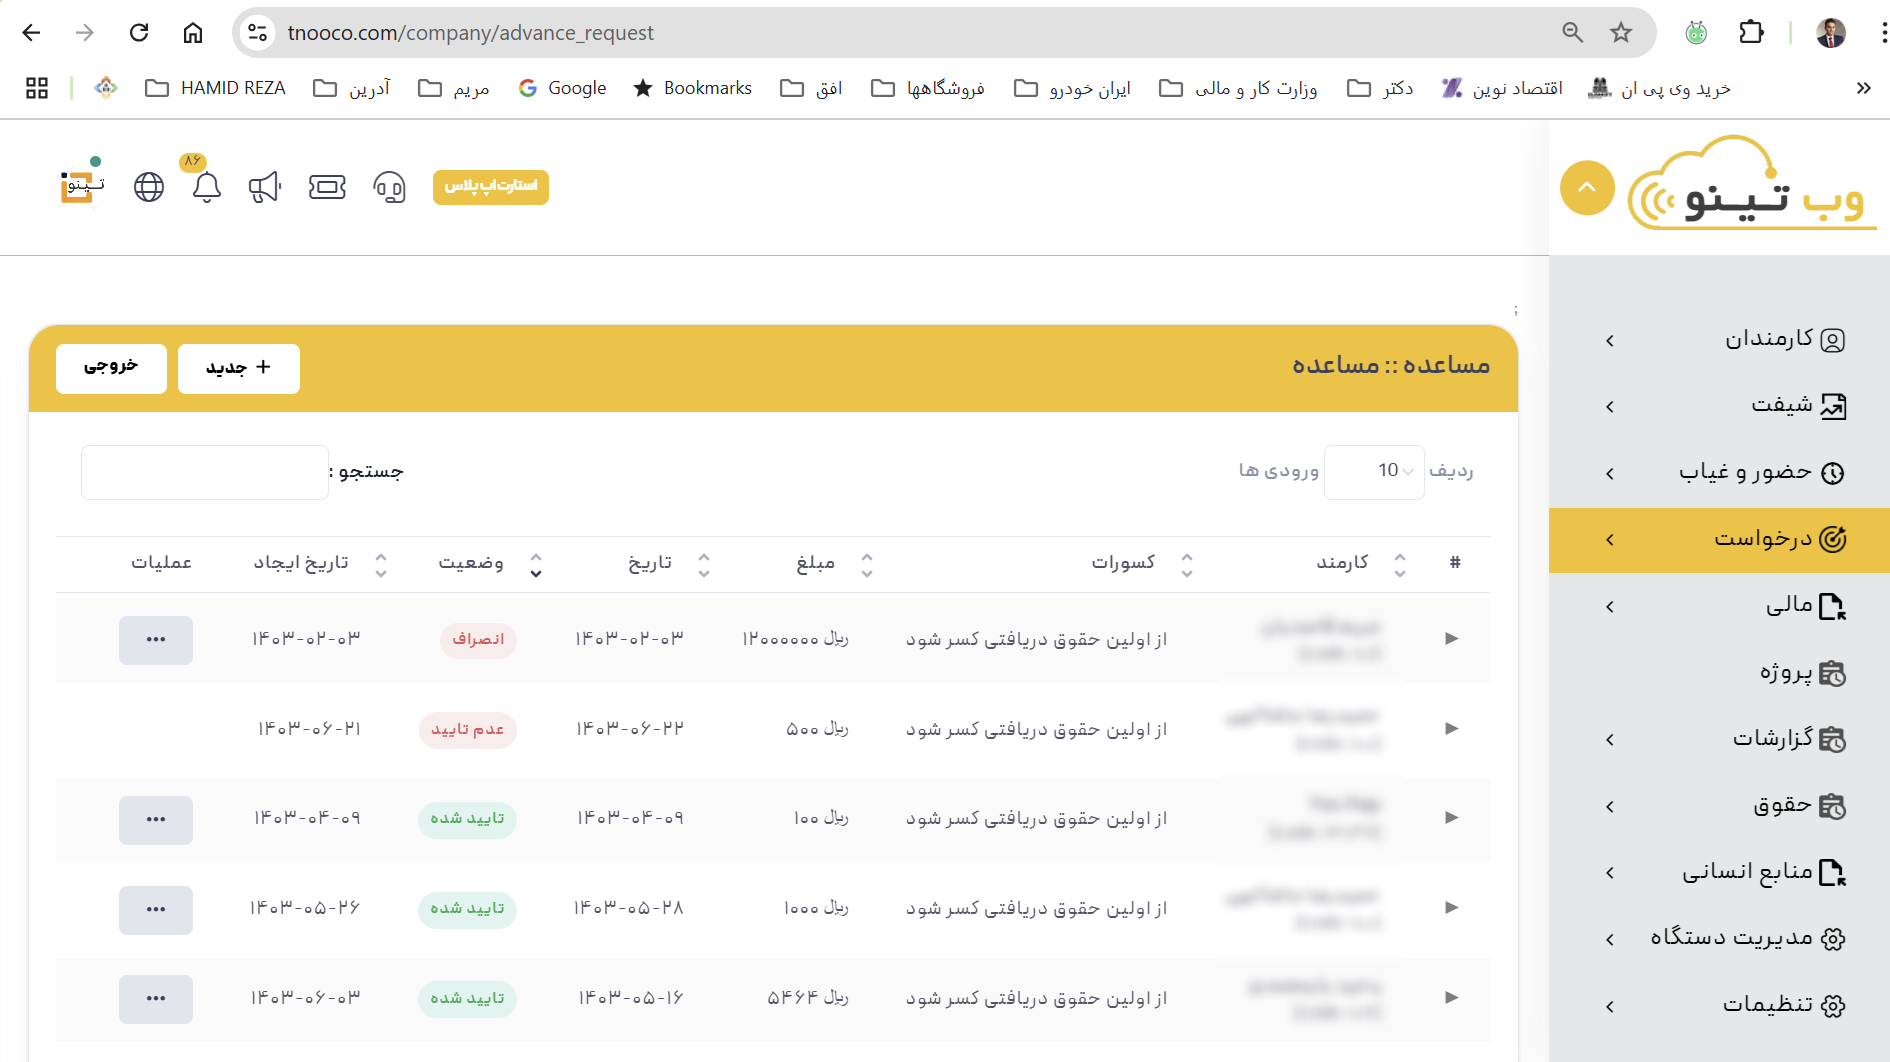Open the rows per page dropdown
Viewport: 1890px width, 1062px height.
1374,471
